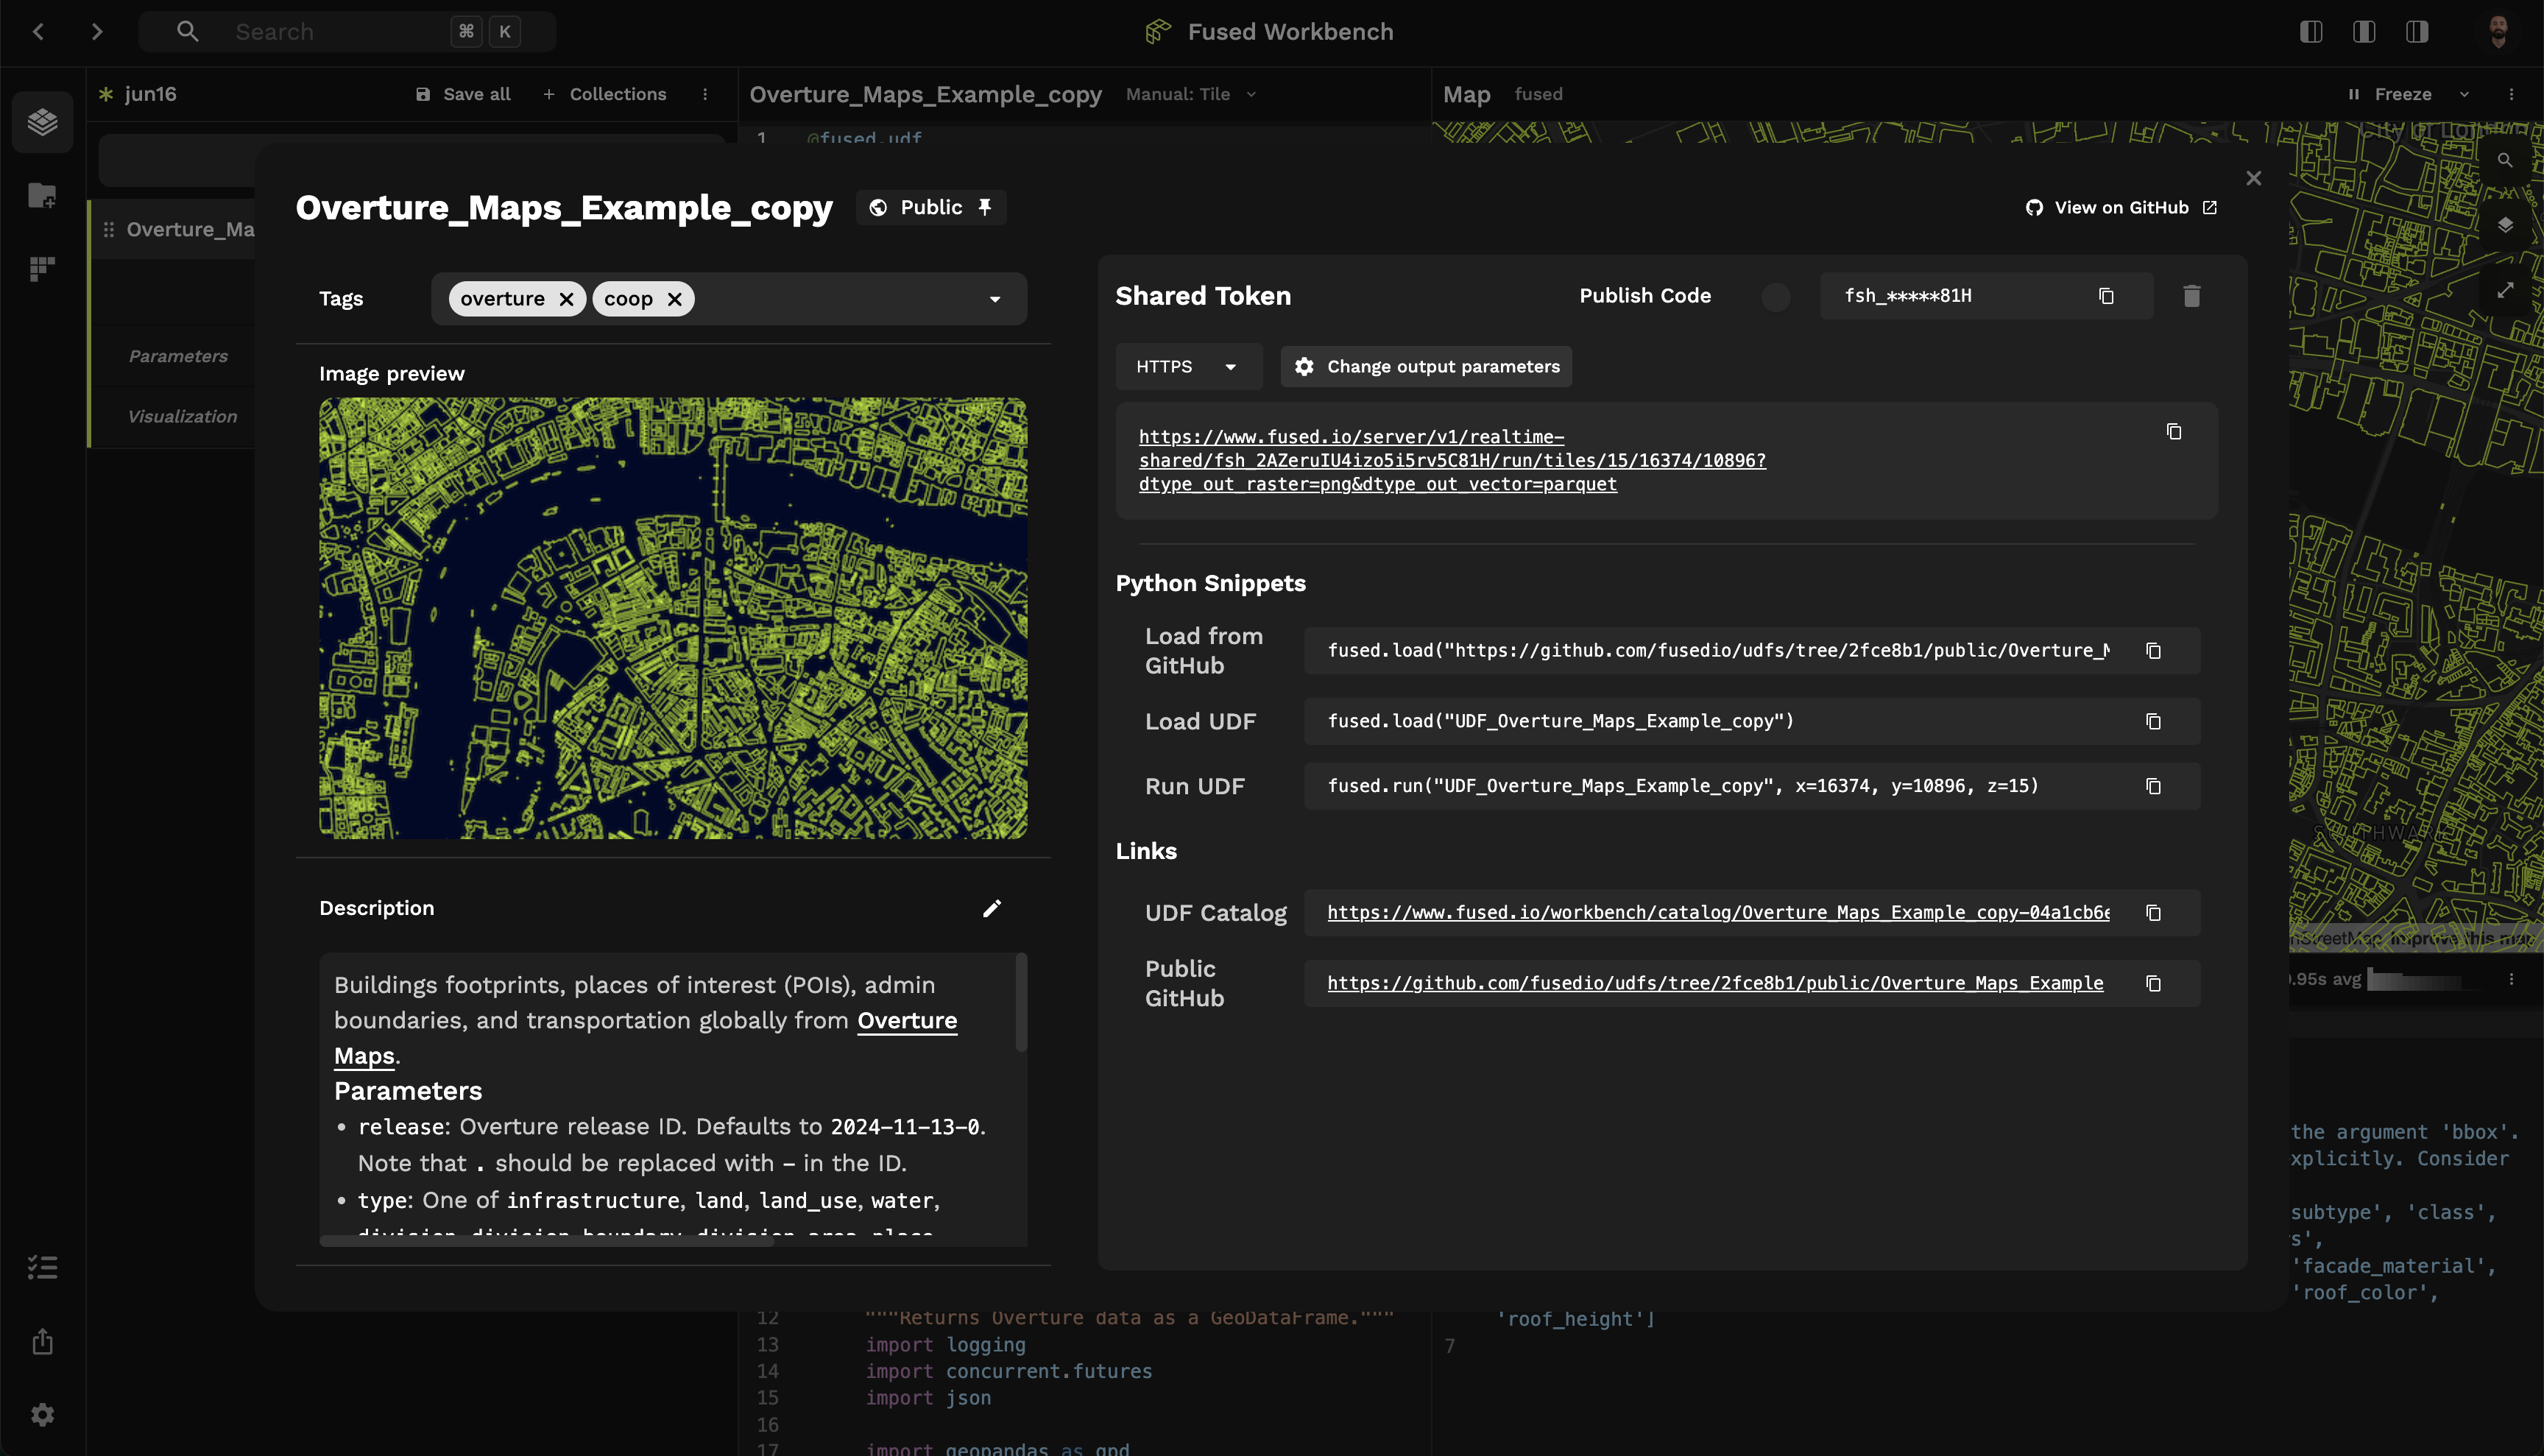The height and width of the screenshot is (1456, 2544).
Task: Click the Collections button
Action: coord(605,94)
